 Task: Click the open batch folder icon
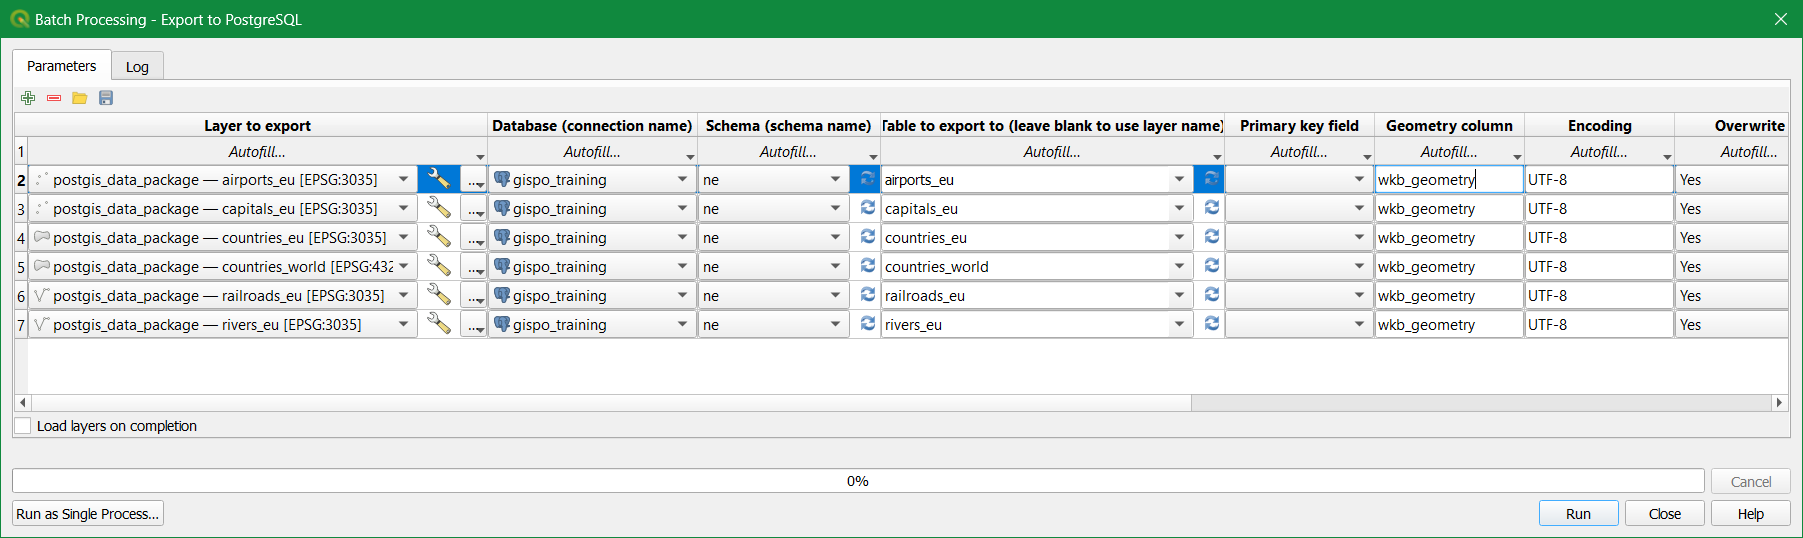pos(80,98)
